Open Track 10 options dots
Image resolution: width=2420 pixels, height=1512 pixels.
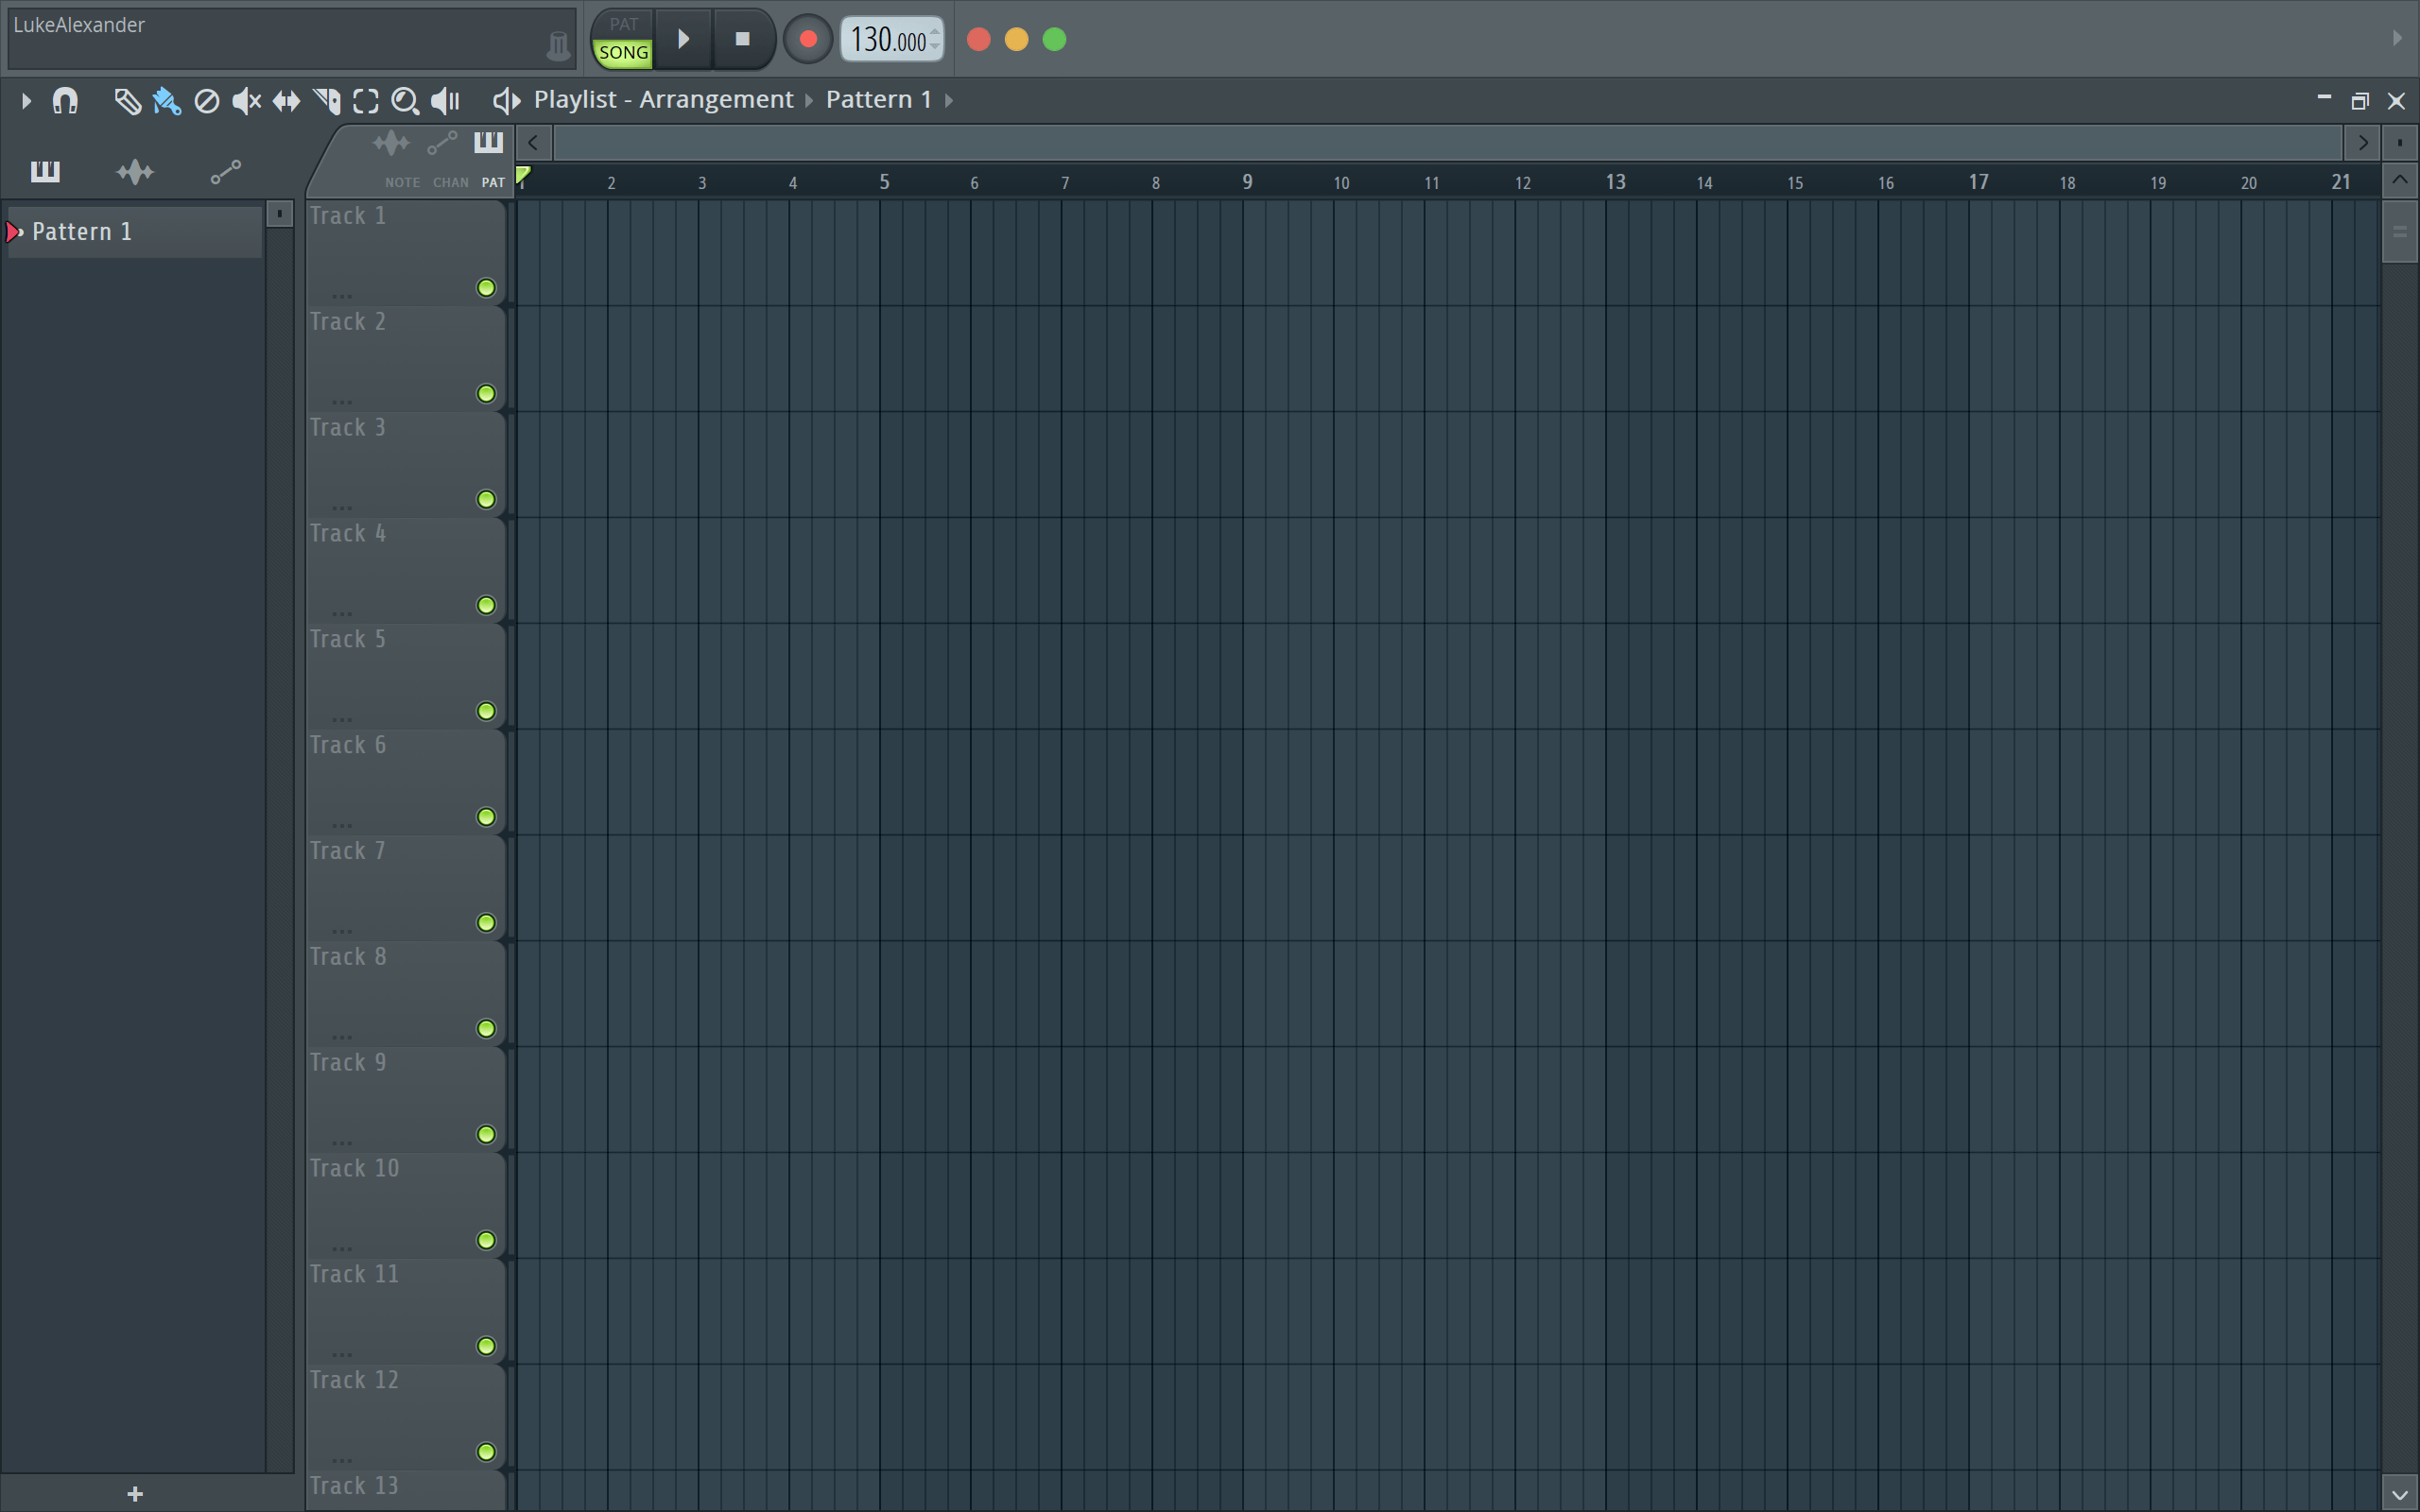click(342, 1249)
